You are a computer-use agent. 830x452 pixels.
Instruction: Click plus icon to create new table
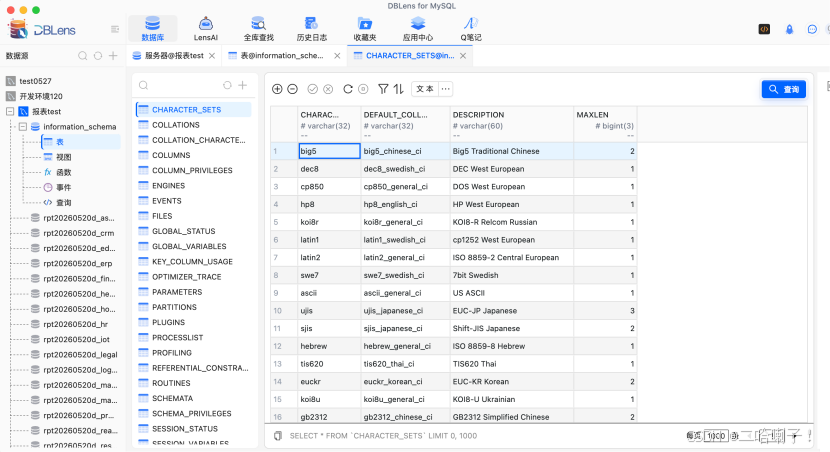[242, 85]
